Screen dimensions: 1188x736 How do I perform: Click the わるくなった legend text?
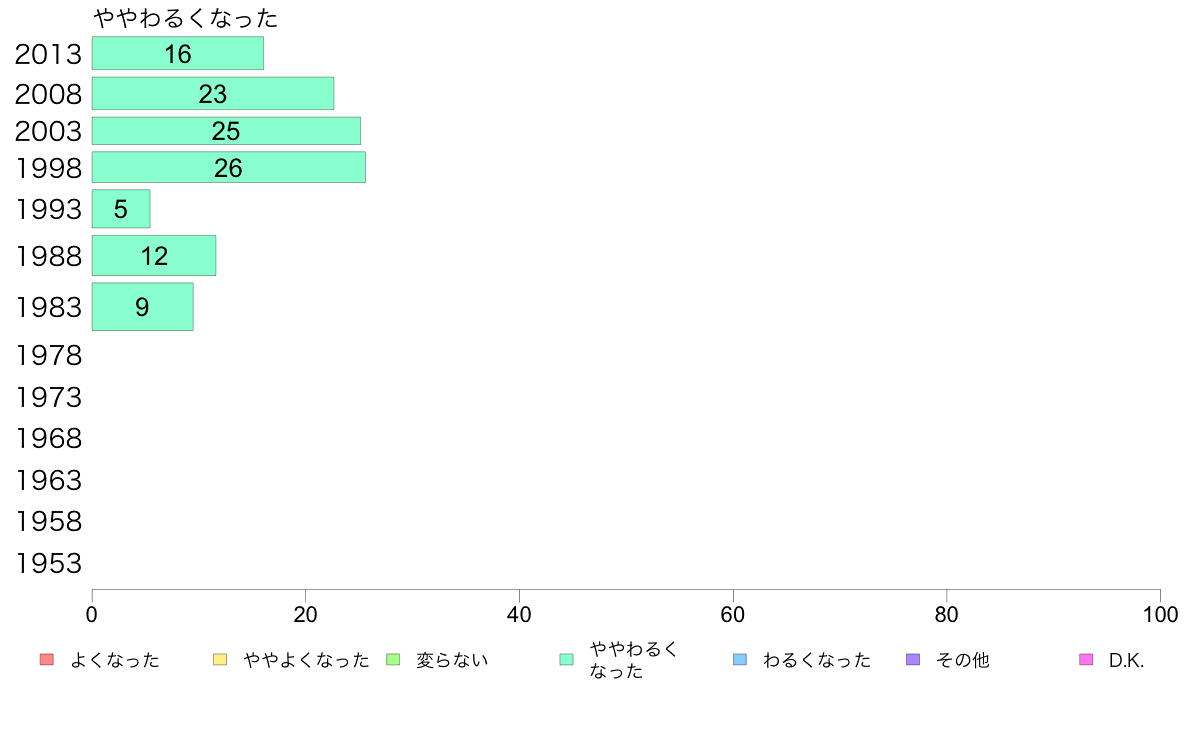817,660
